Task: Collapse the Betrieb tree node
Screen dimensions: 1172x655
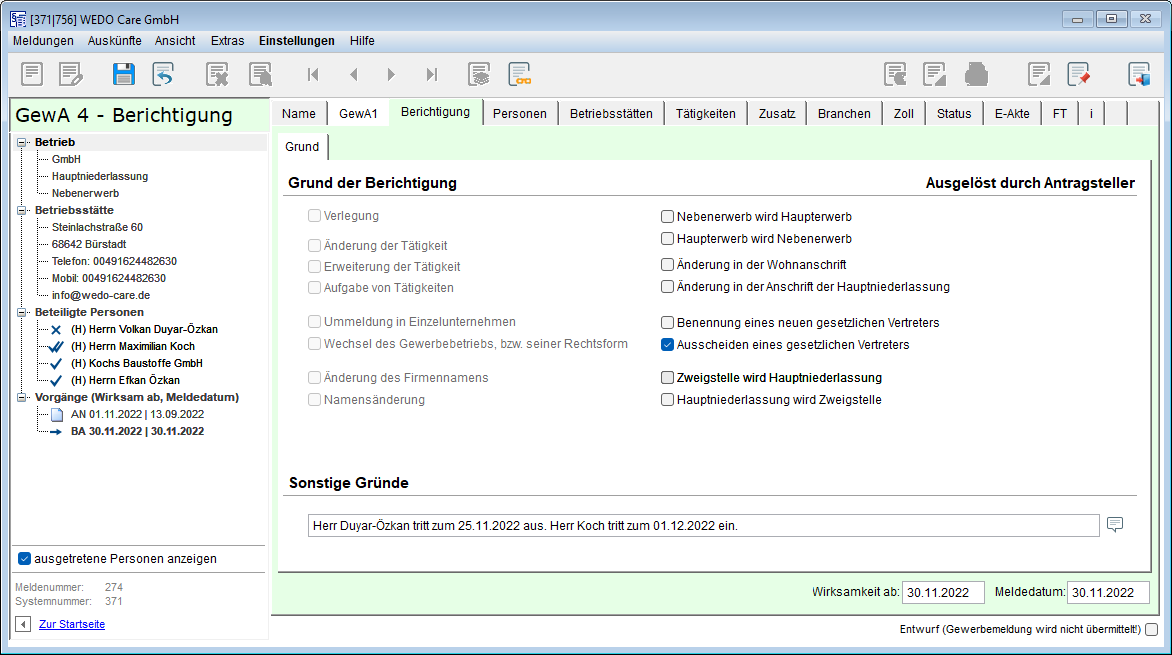Action: click(x=22, y=142)
